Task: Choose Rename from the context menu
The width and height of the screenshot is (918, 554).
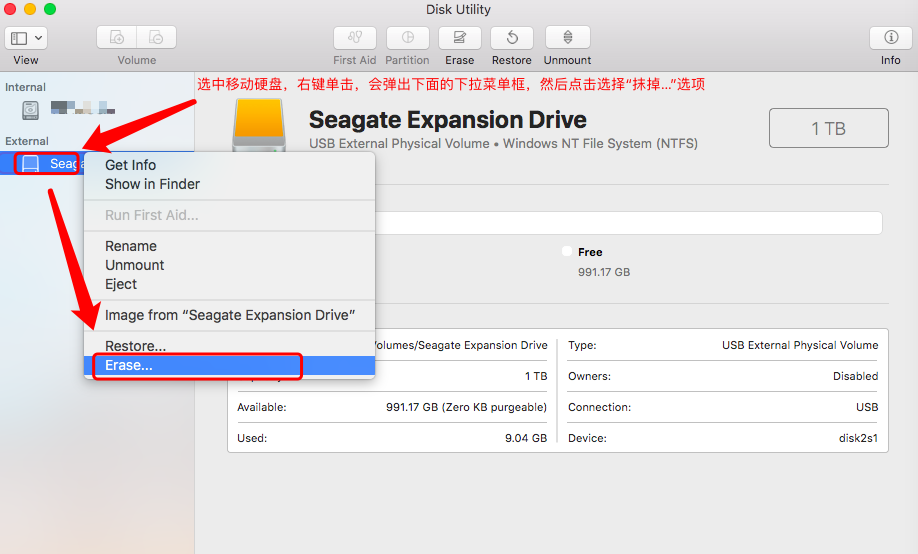Action: pos(131,246)
